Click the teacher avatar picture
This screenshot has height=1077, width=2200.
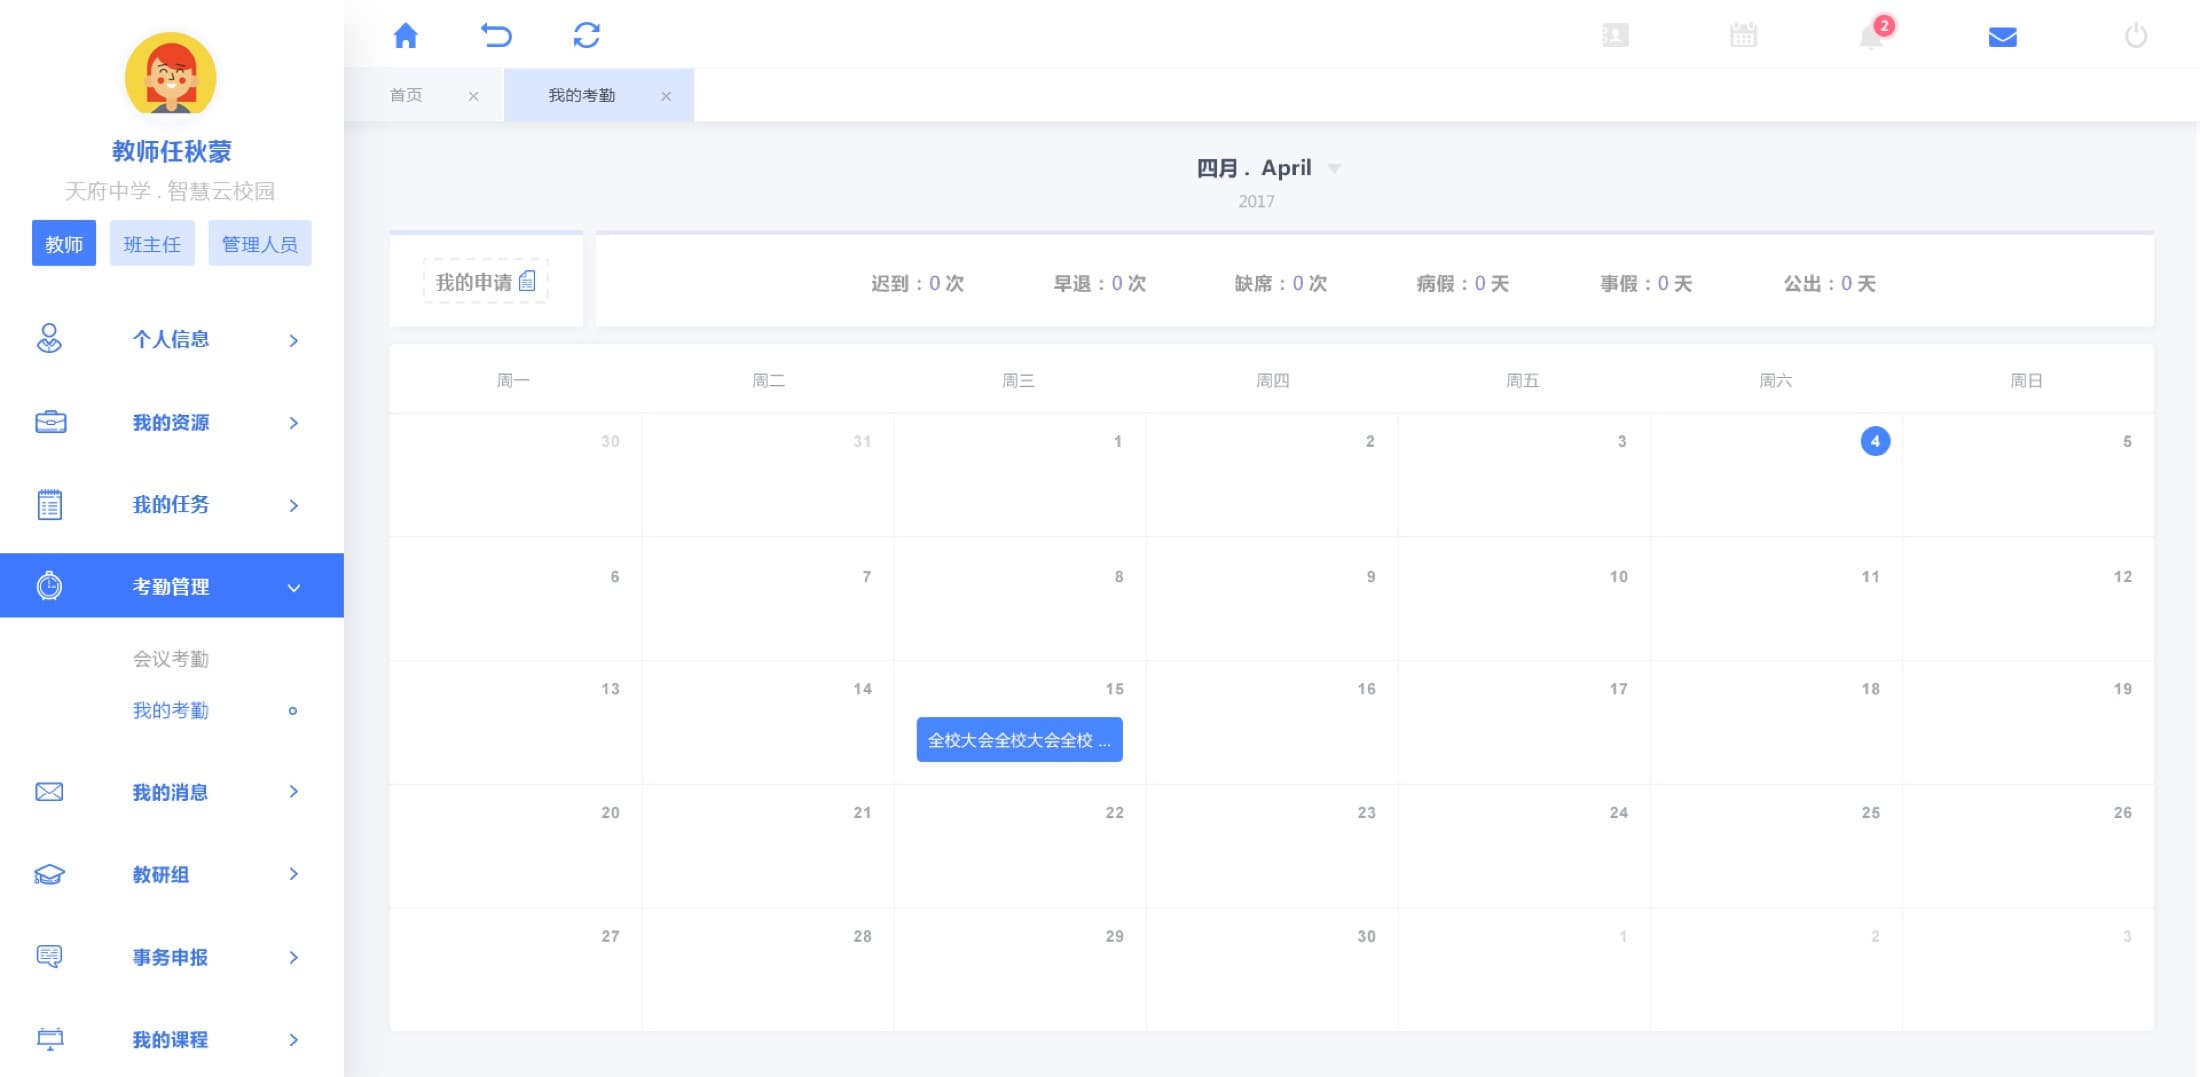(x=171, y=73)
